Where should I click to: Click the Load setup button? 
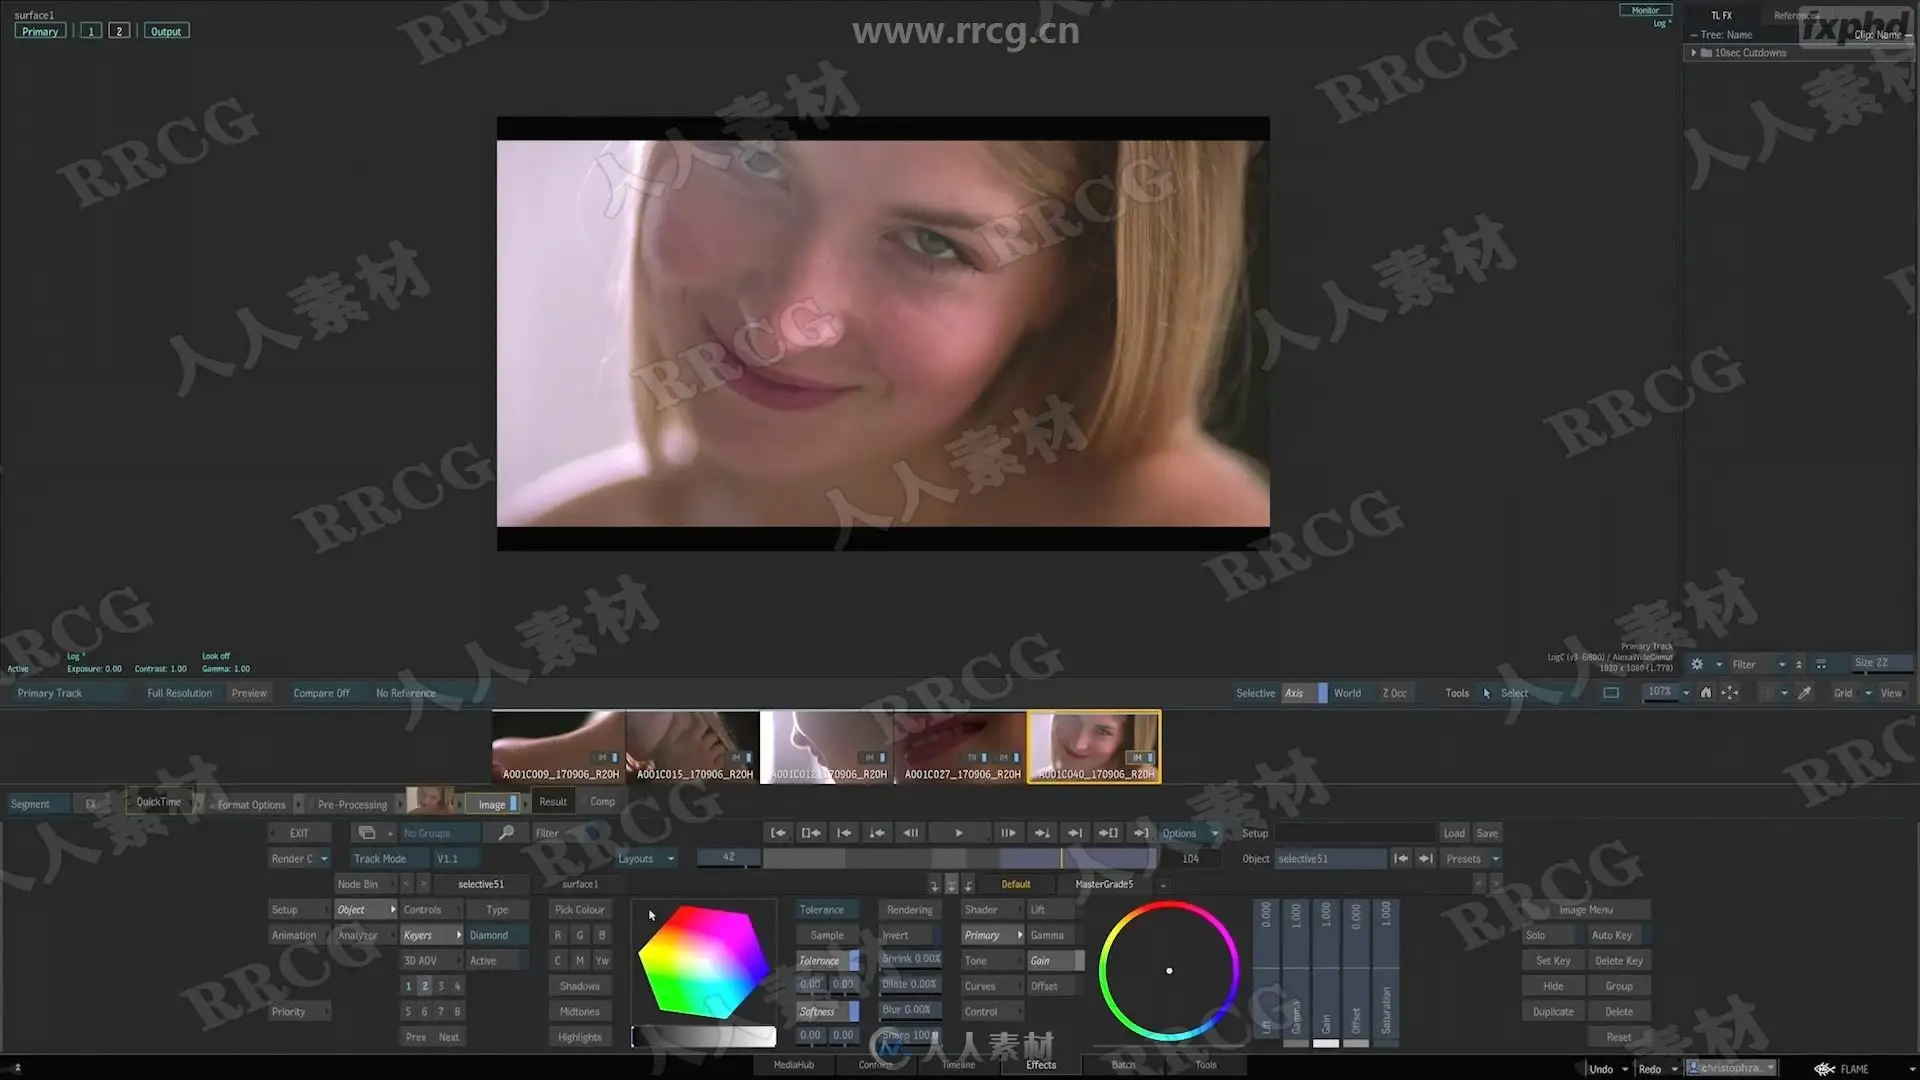pos(1454,833)
